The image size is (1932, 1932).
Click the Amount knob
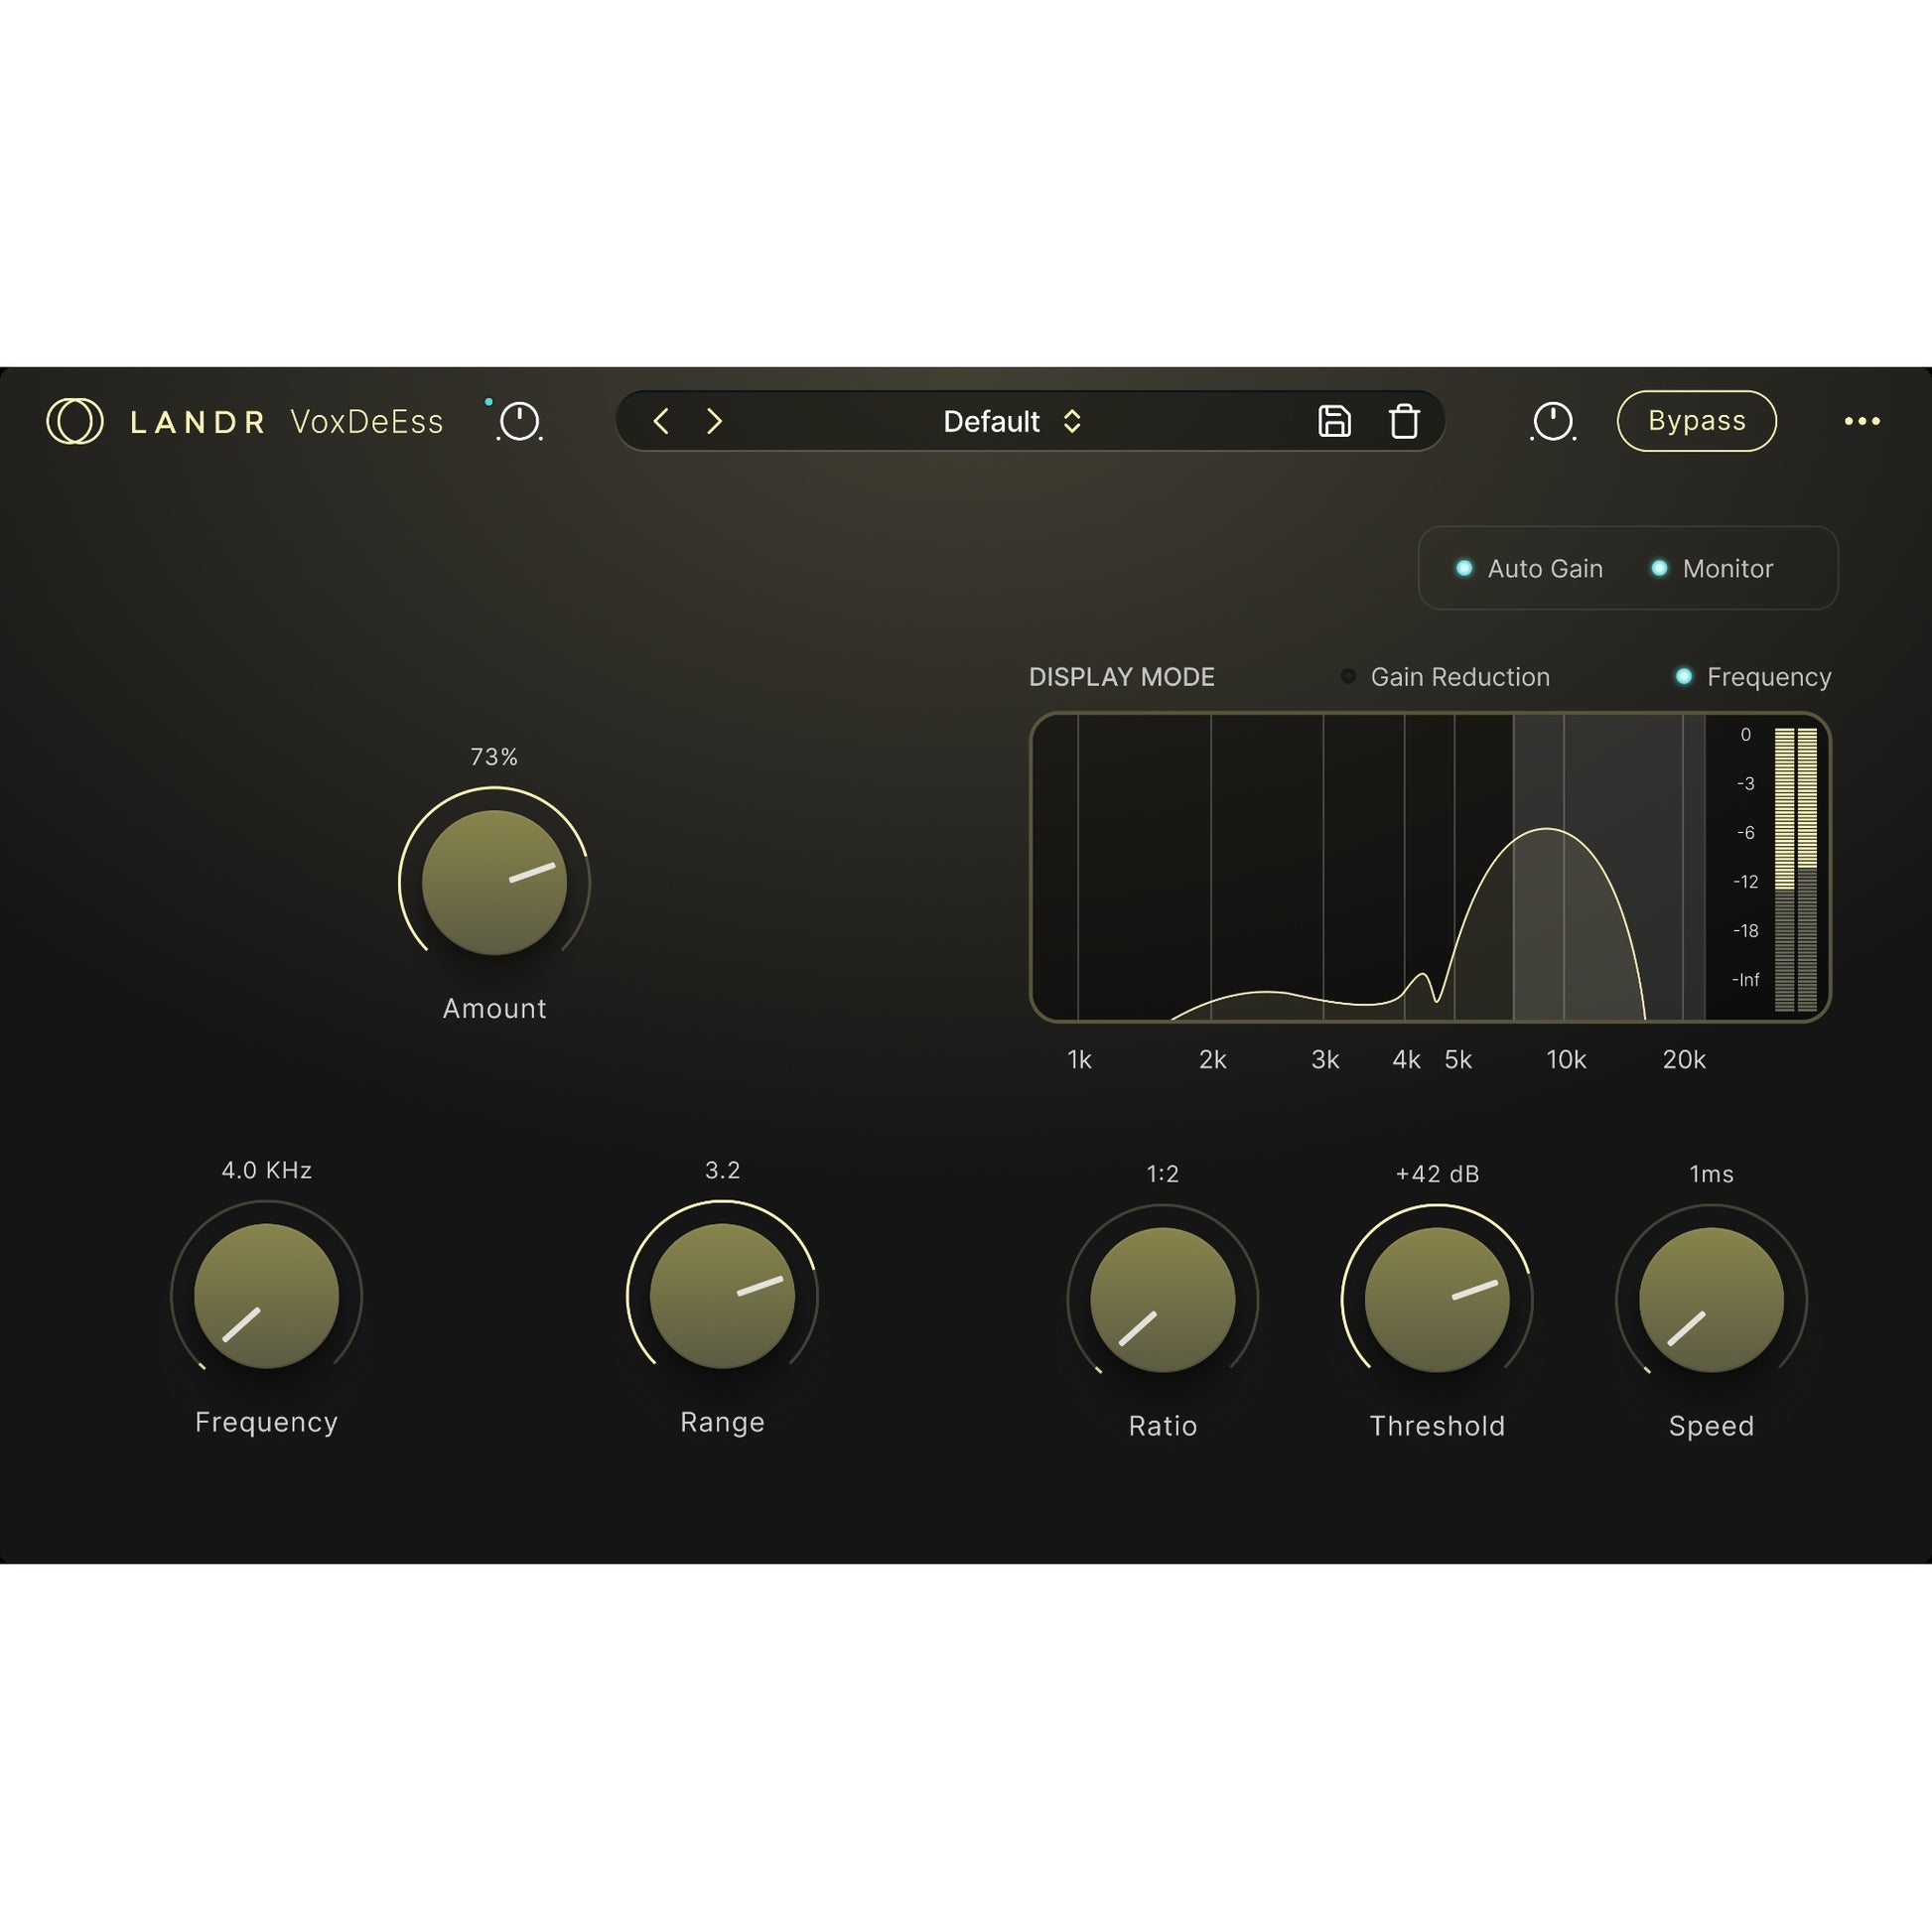coord(494,882)
